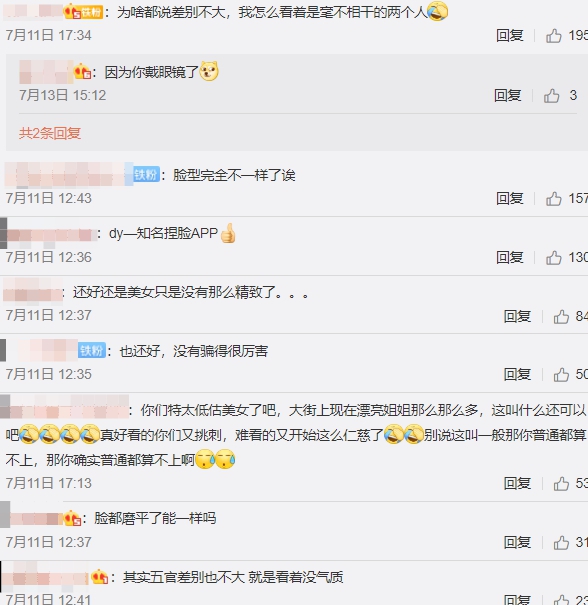Screen dimensions: 588x605
Task: Like the comment '脸型完全不一样了诶'
Action: click(x=554, y=199)
